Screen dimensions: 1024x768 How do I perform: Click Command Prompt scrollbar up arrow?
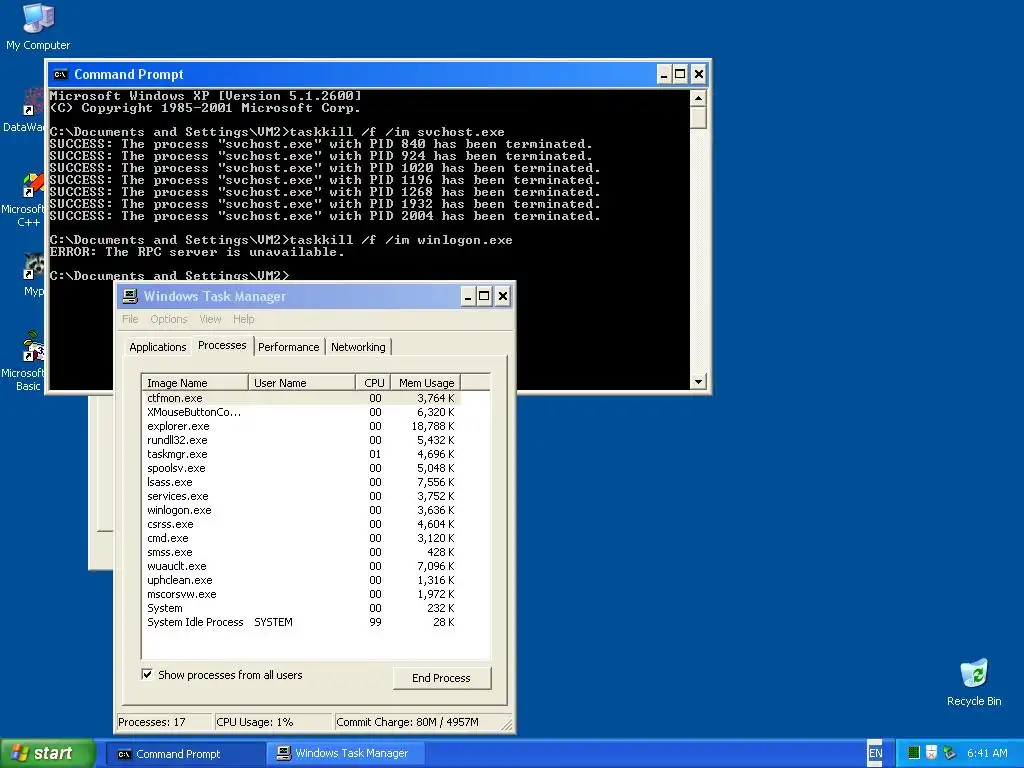(x=698, y=99)
